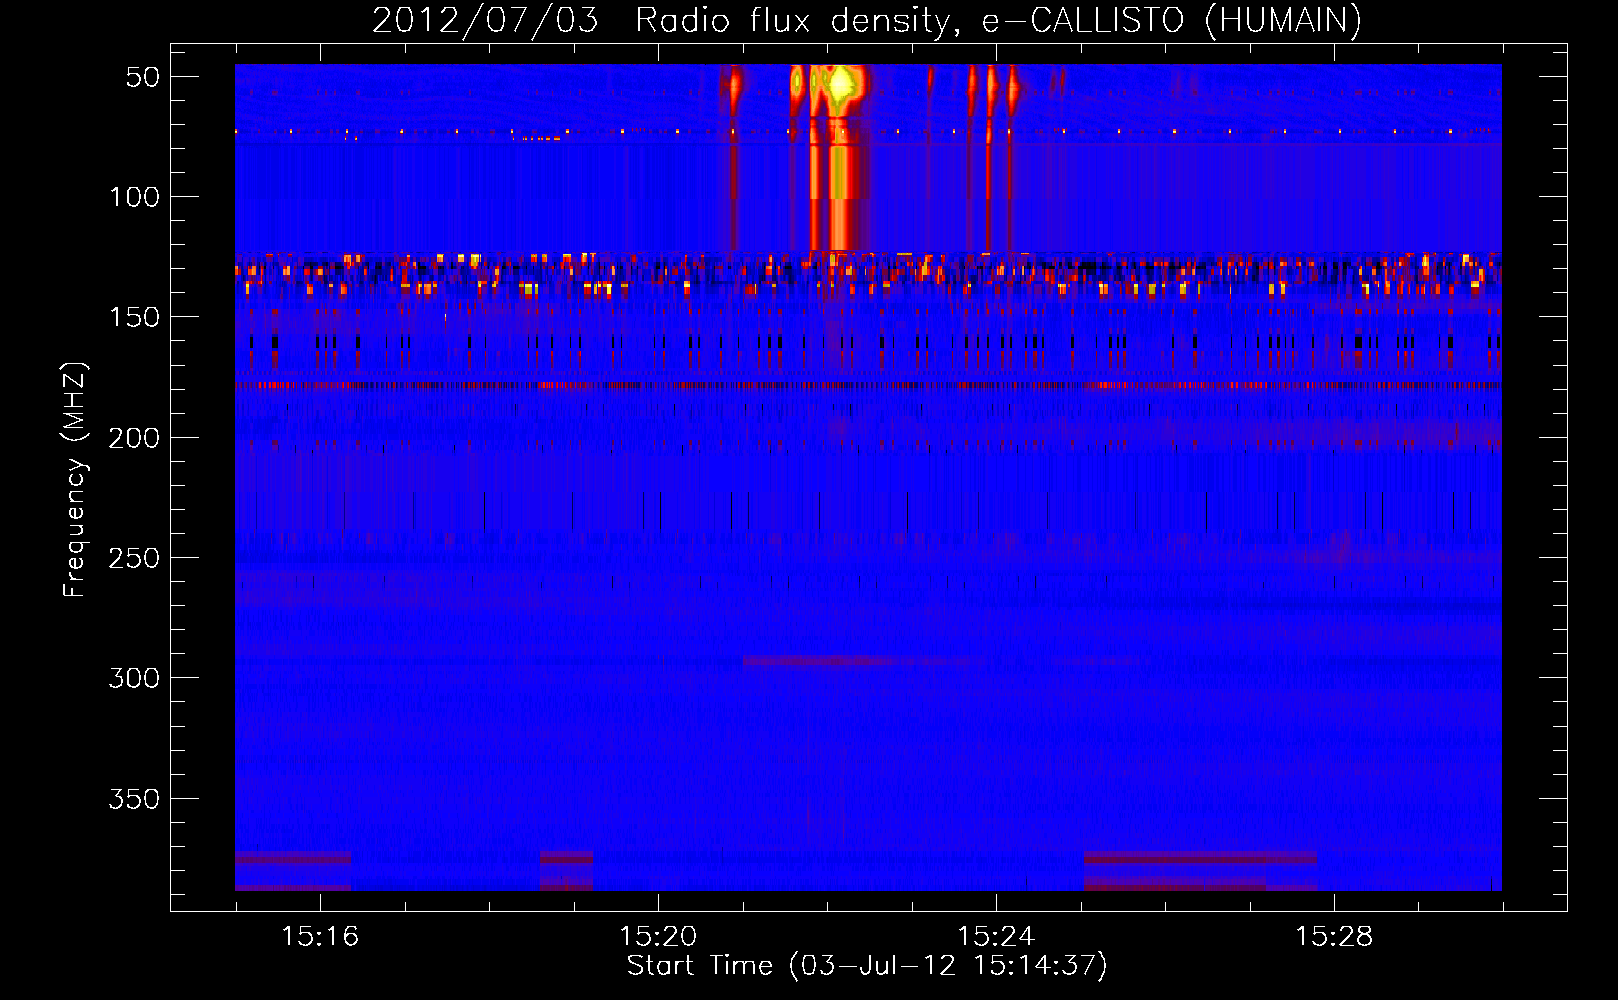Click the 15:28 time tick label
Viewport: 1618px width, 1000px height.
pos(1334,937)
